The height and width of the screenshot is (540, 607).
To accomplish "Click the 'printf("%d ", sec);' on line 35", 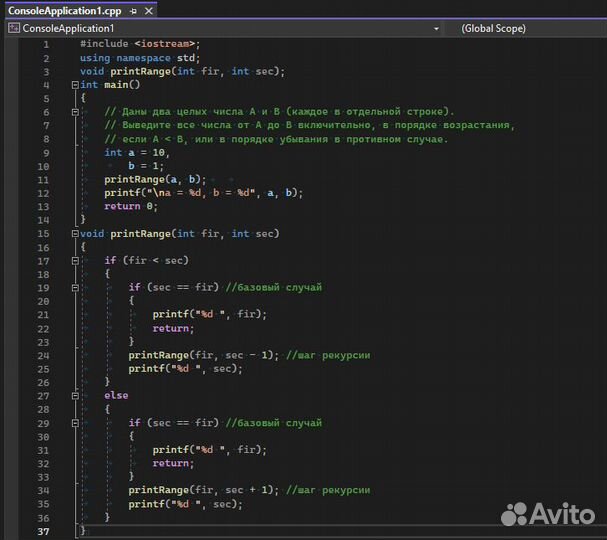I will tap(185, 504).
